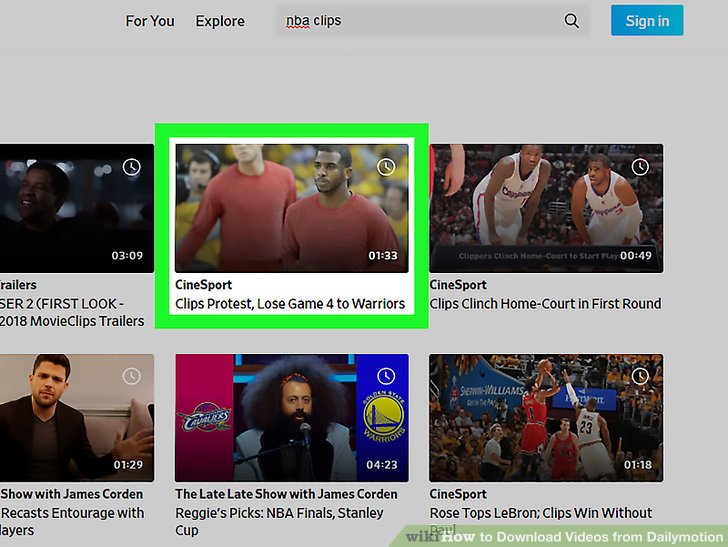This screenshot has width=728, height=547.
Task: Open the 01:18 Rose vs LeBron thumbnail
Action: 546,418
